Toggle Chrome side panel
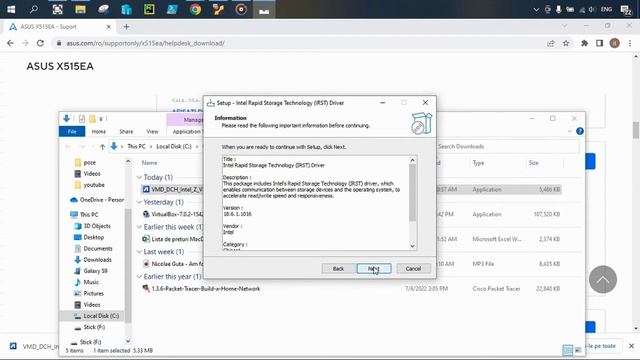The height and width of the screenshot is (360, 640). click(599, 43)
